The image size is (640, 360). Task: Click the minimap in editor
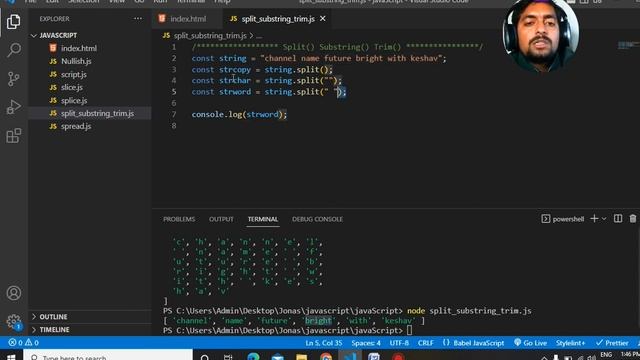pos(628,45)
